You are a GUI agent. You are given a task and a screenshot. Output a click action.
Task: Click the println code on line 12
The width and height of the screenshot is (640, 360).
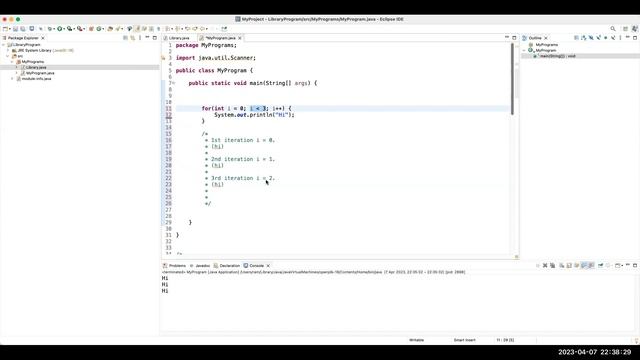click(x=254, y=115)
